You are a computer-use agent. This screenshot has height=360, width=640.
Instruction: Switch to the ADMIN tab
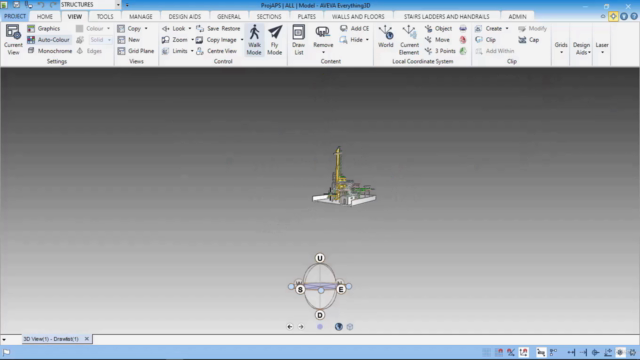(517, 16)
